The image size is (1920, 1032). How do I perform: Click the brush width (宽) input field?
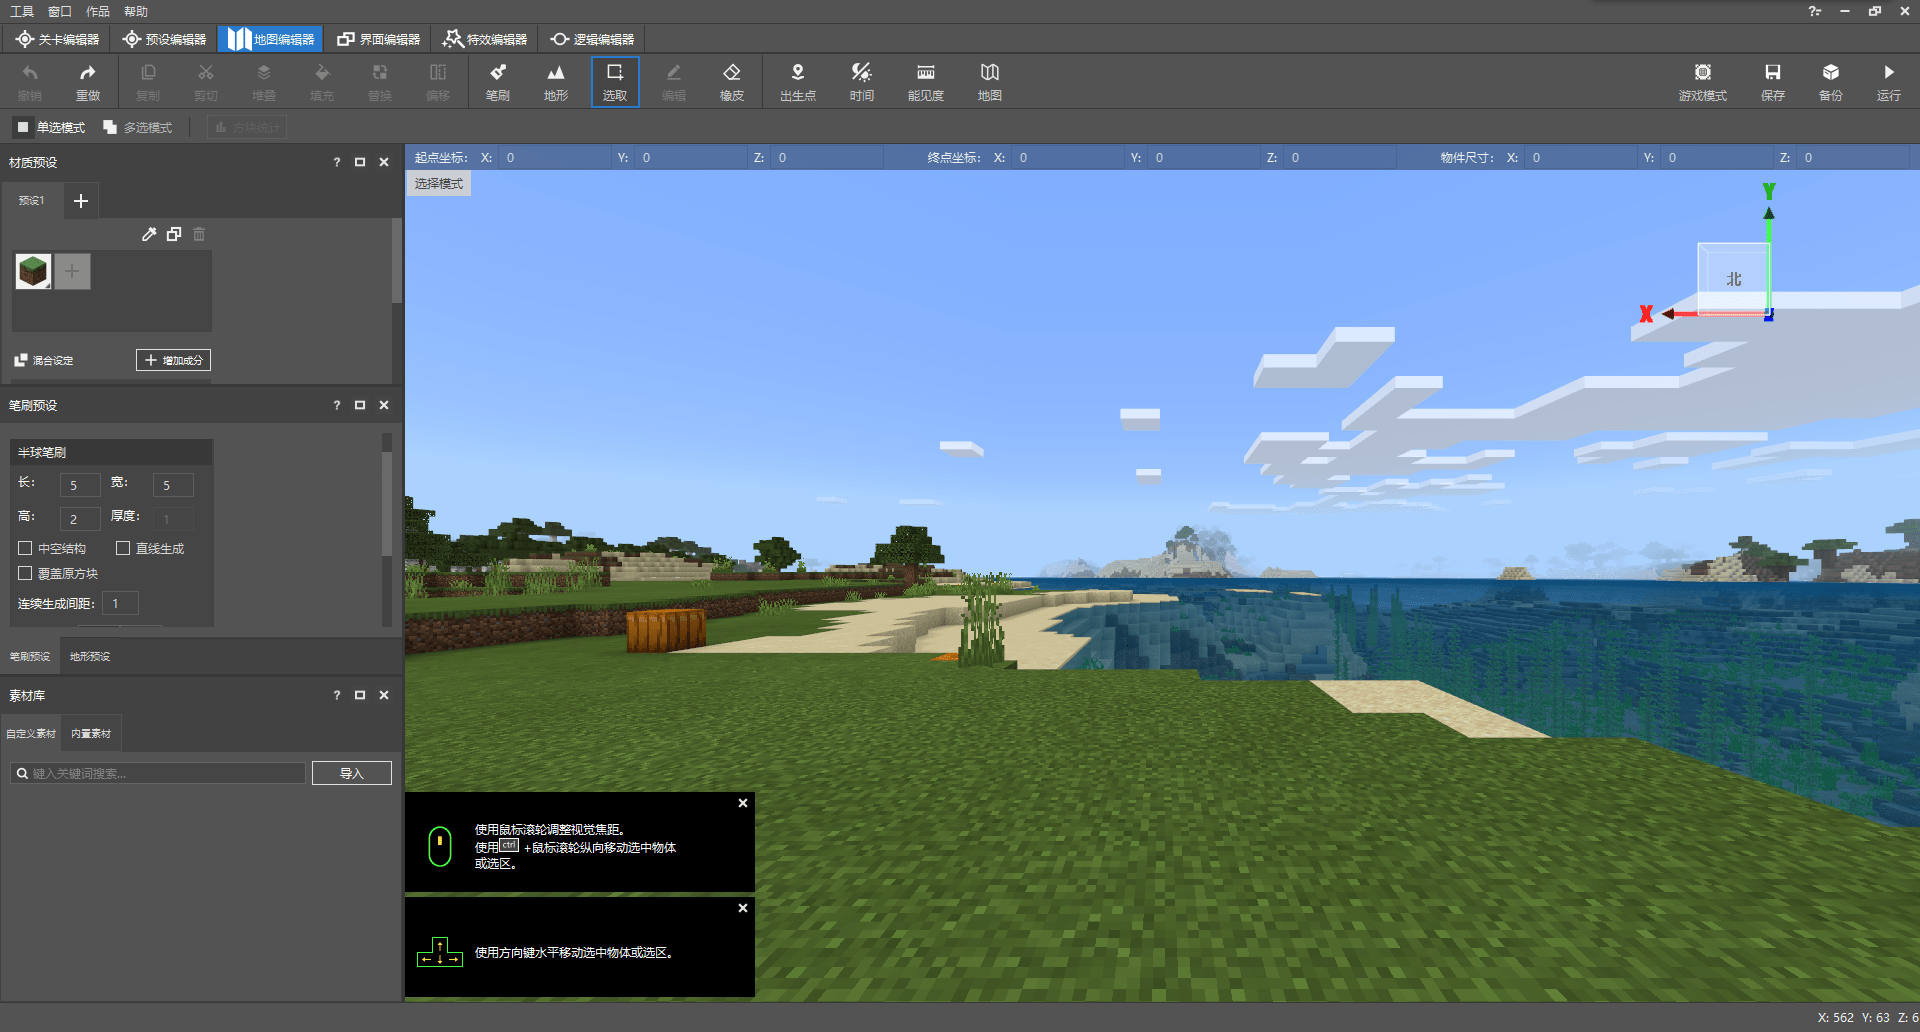coord(173,485)
